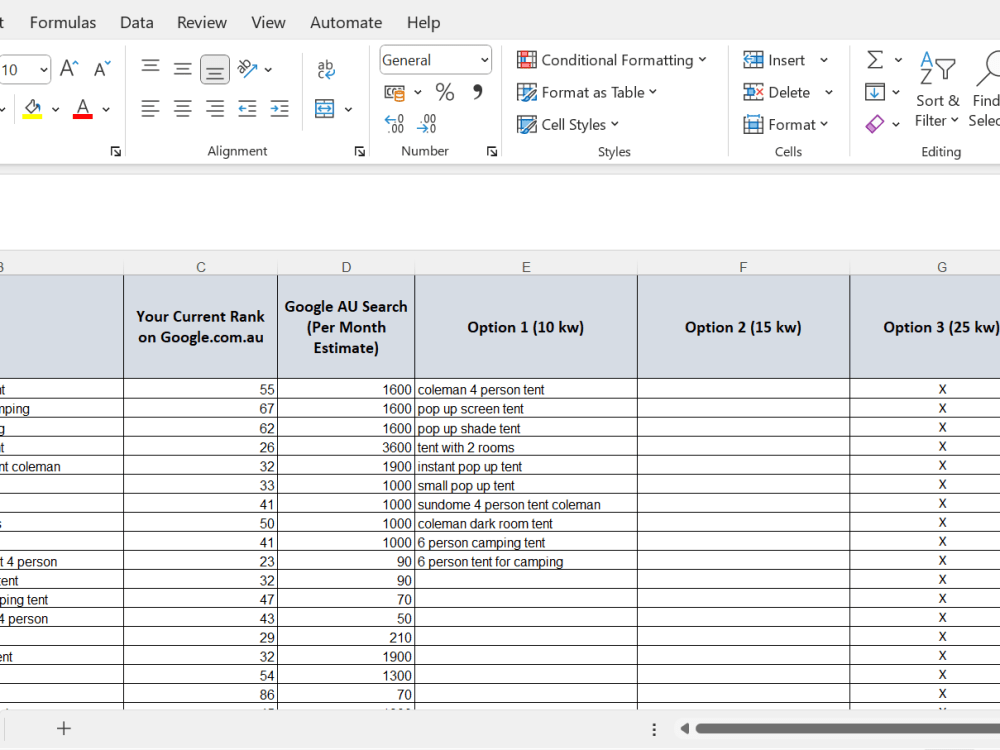Click the sheet tab options dots
This screenshot has height=750, width=1000.
pyautogui.click(x=654, y=729)
